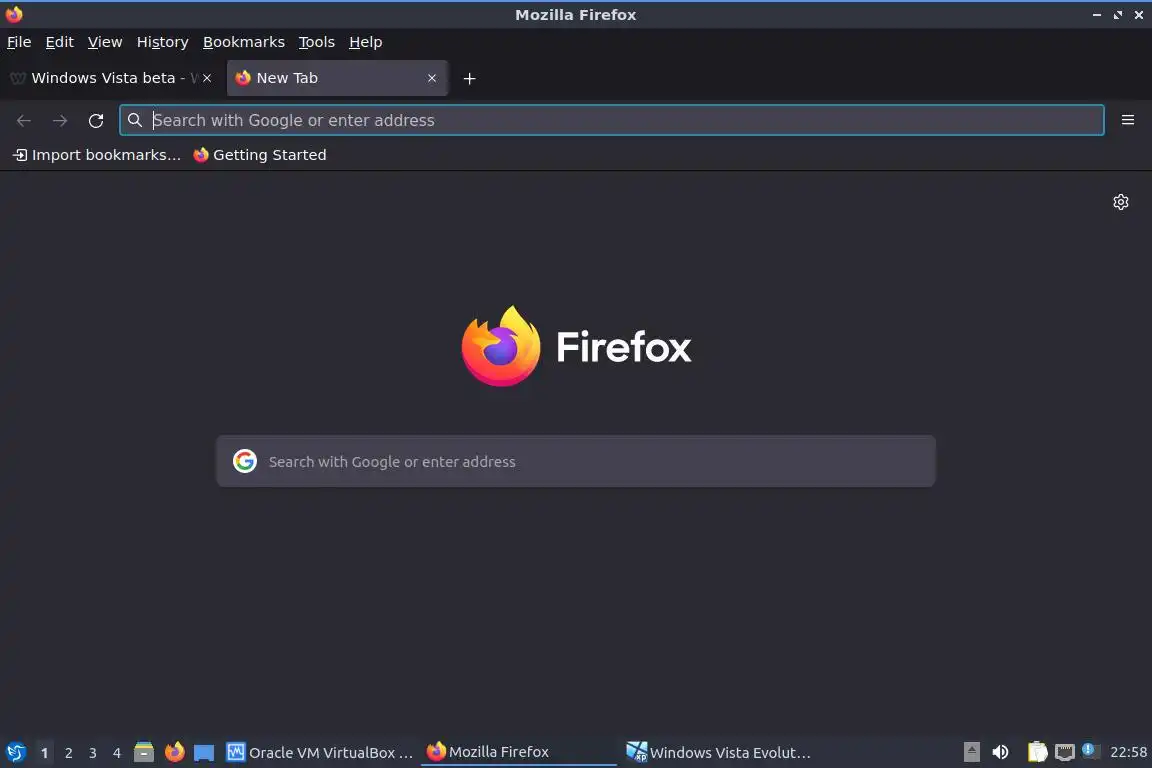Click the Google logo in search box

point(245,462)
